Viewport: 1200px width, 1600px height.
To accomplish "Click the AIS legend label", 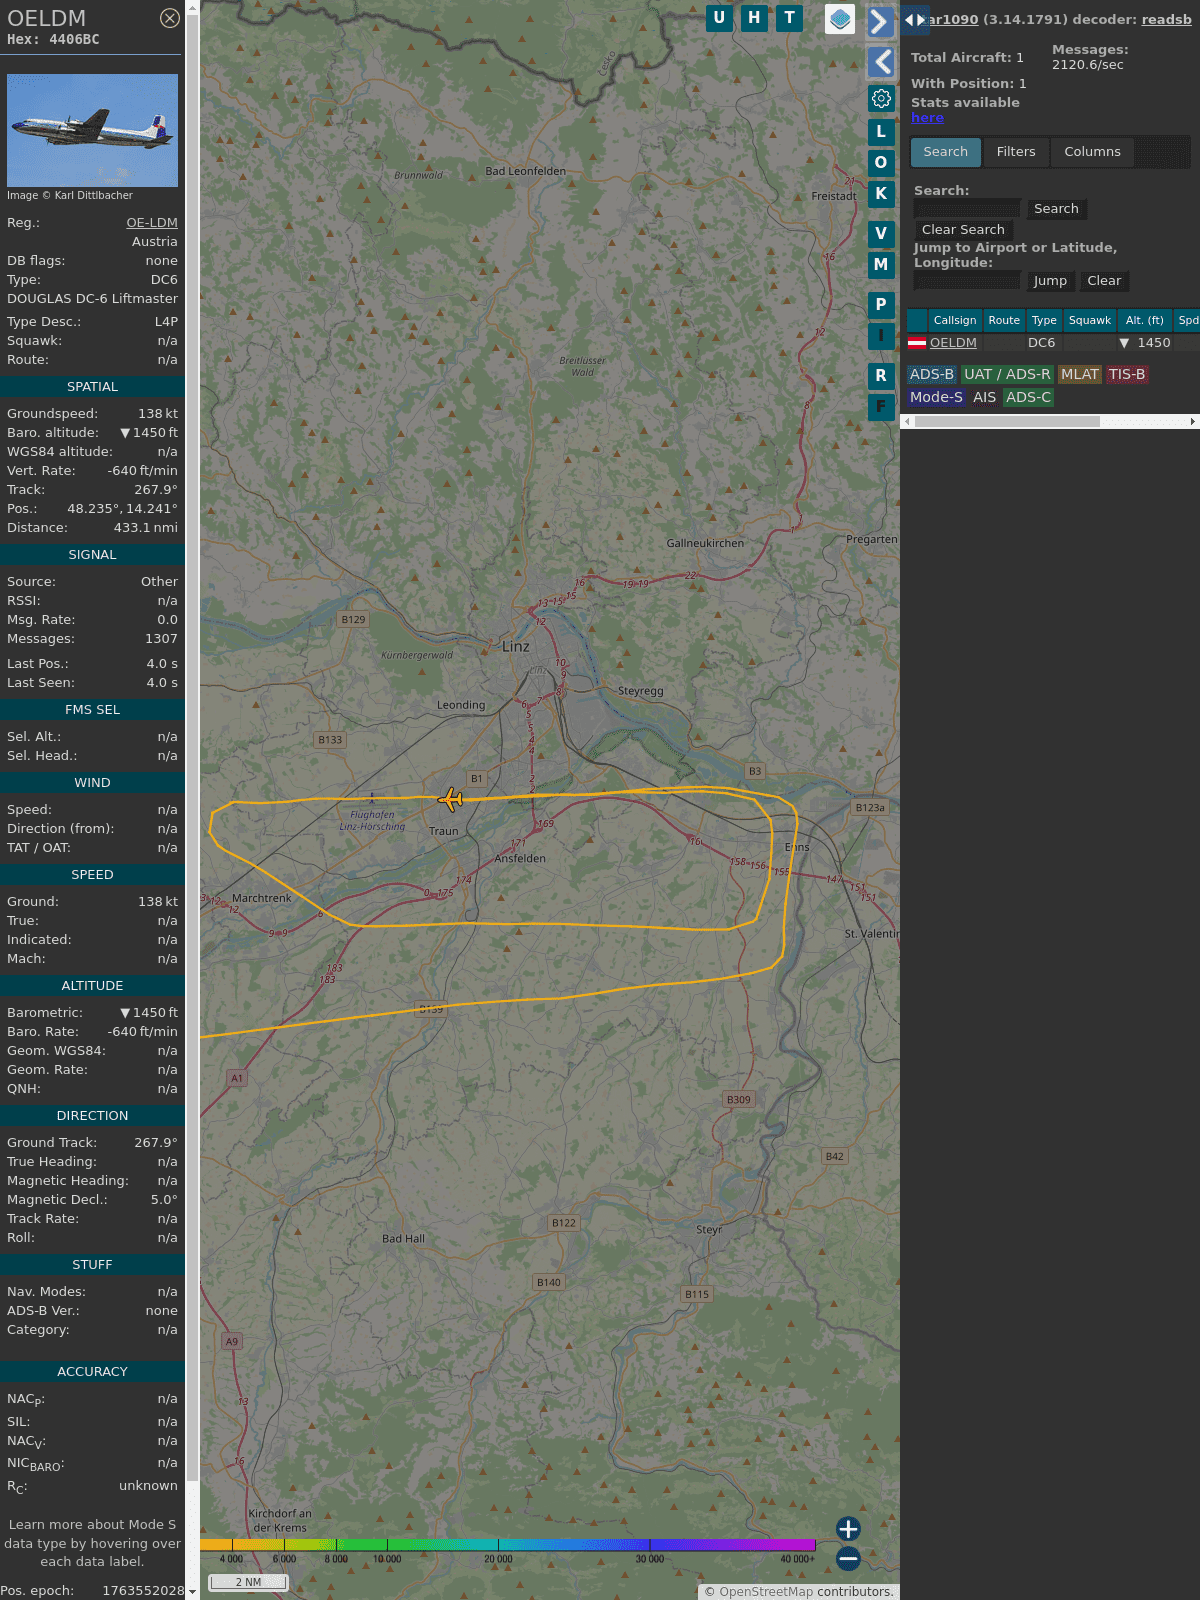I will 985,398.
